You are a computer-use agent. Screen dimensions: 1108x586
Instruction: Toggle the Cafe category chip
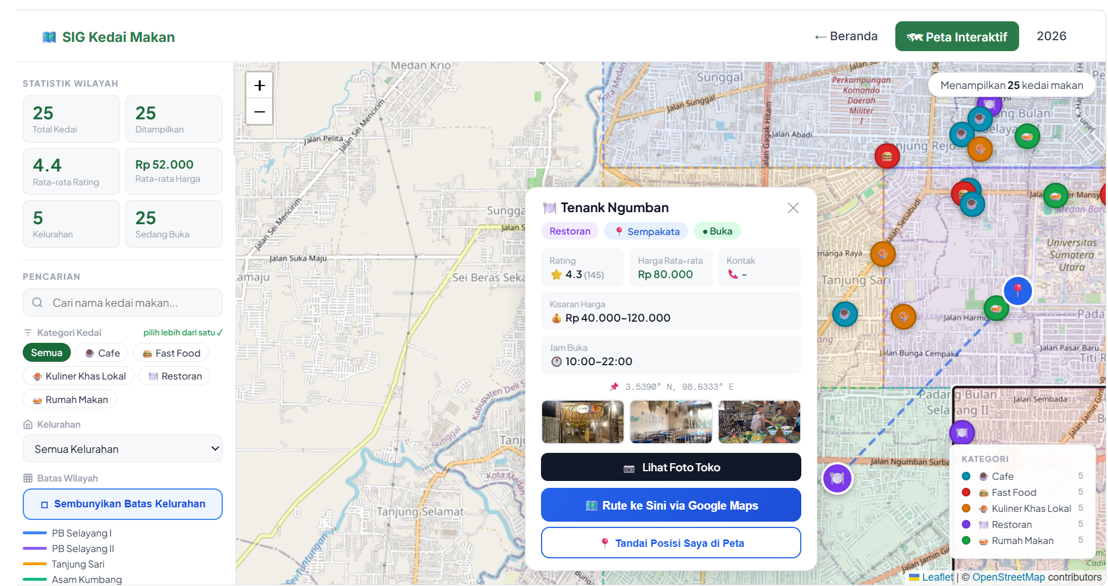click(x=102, y=353)
